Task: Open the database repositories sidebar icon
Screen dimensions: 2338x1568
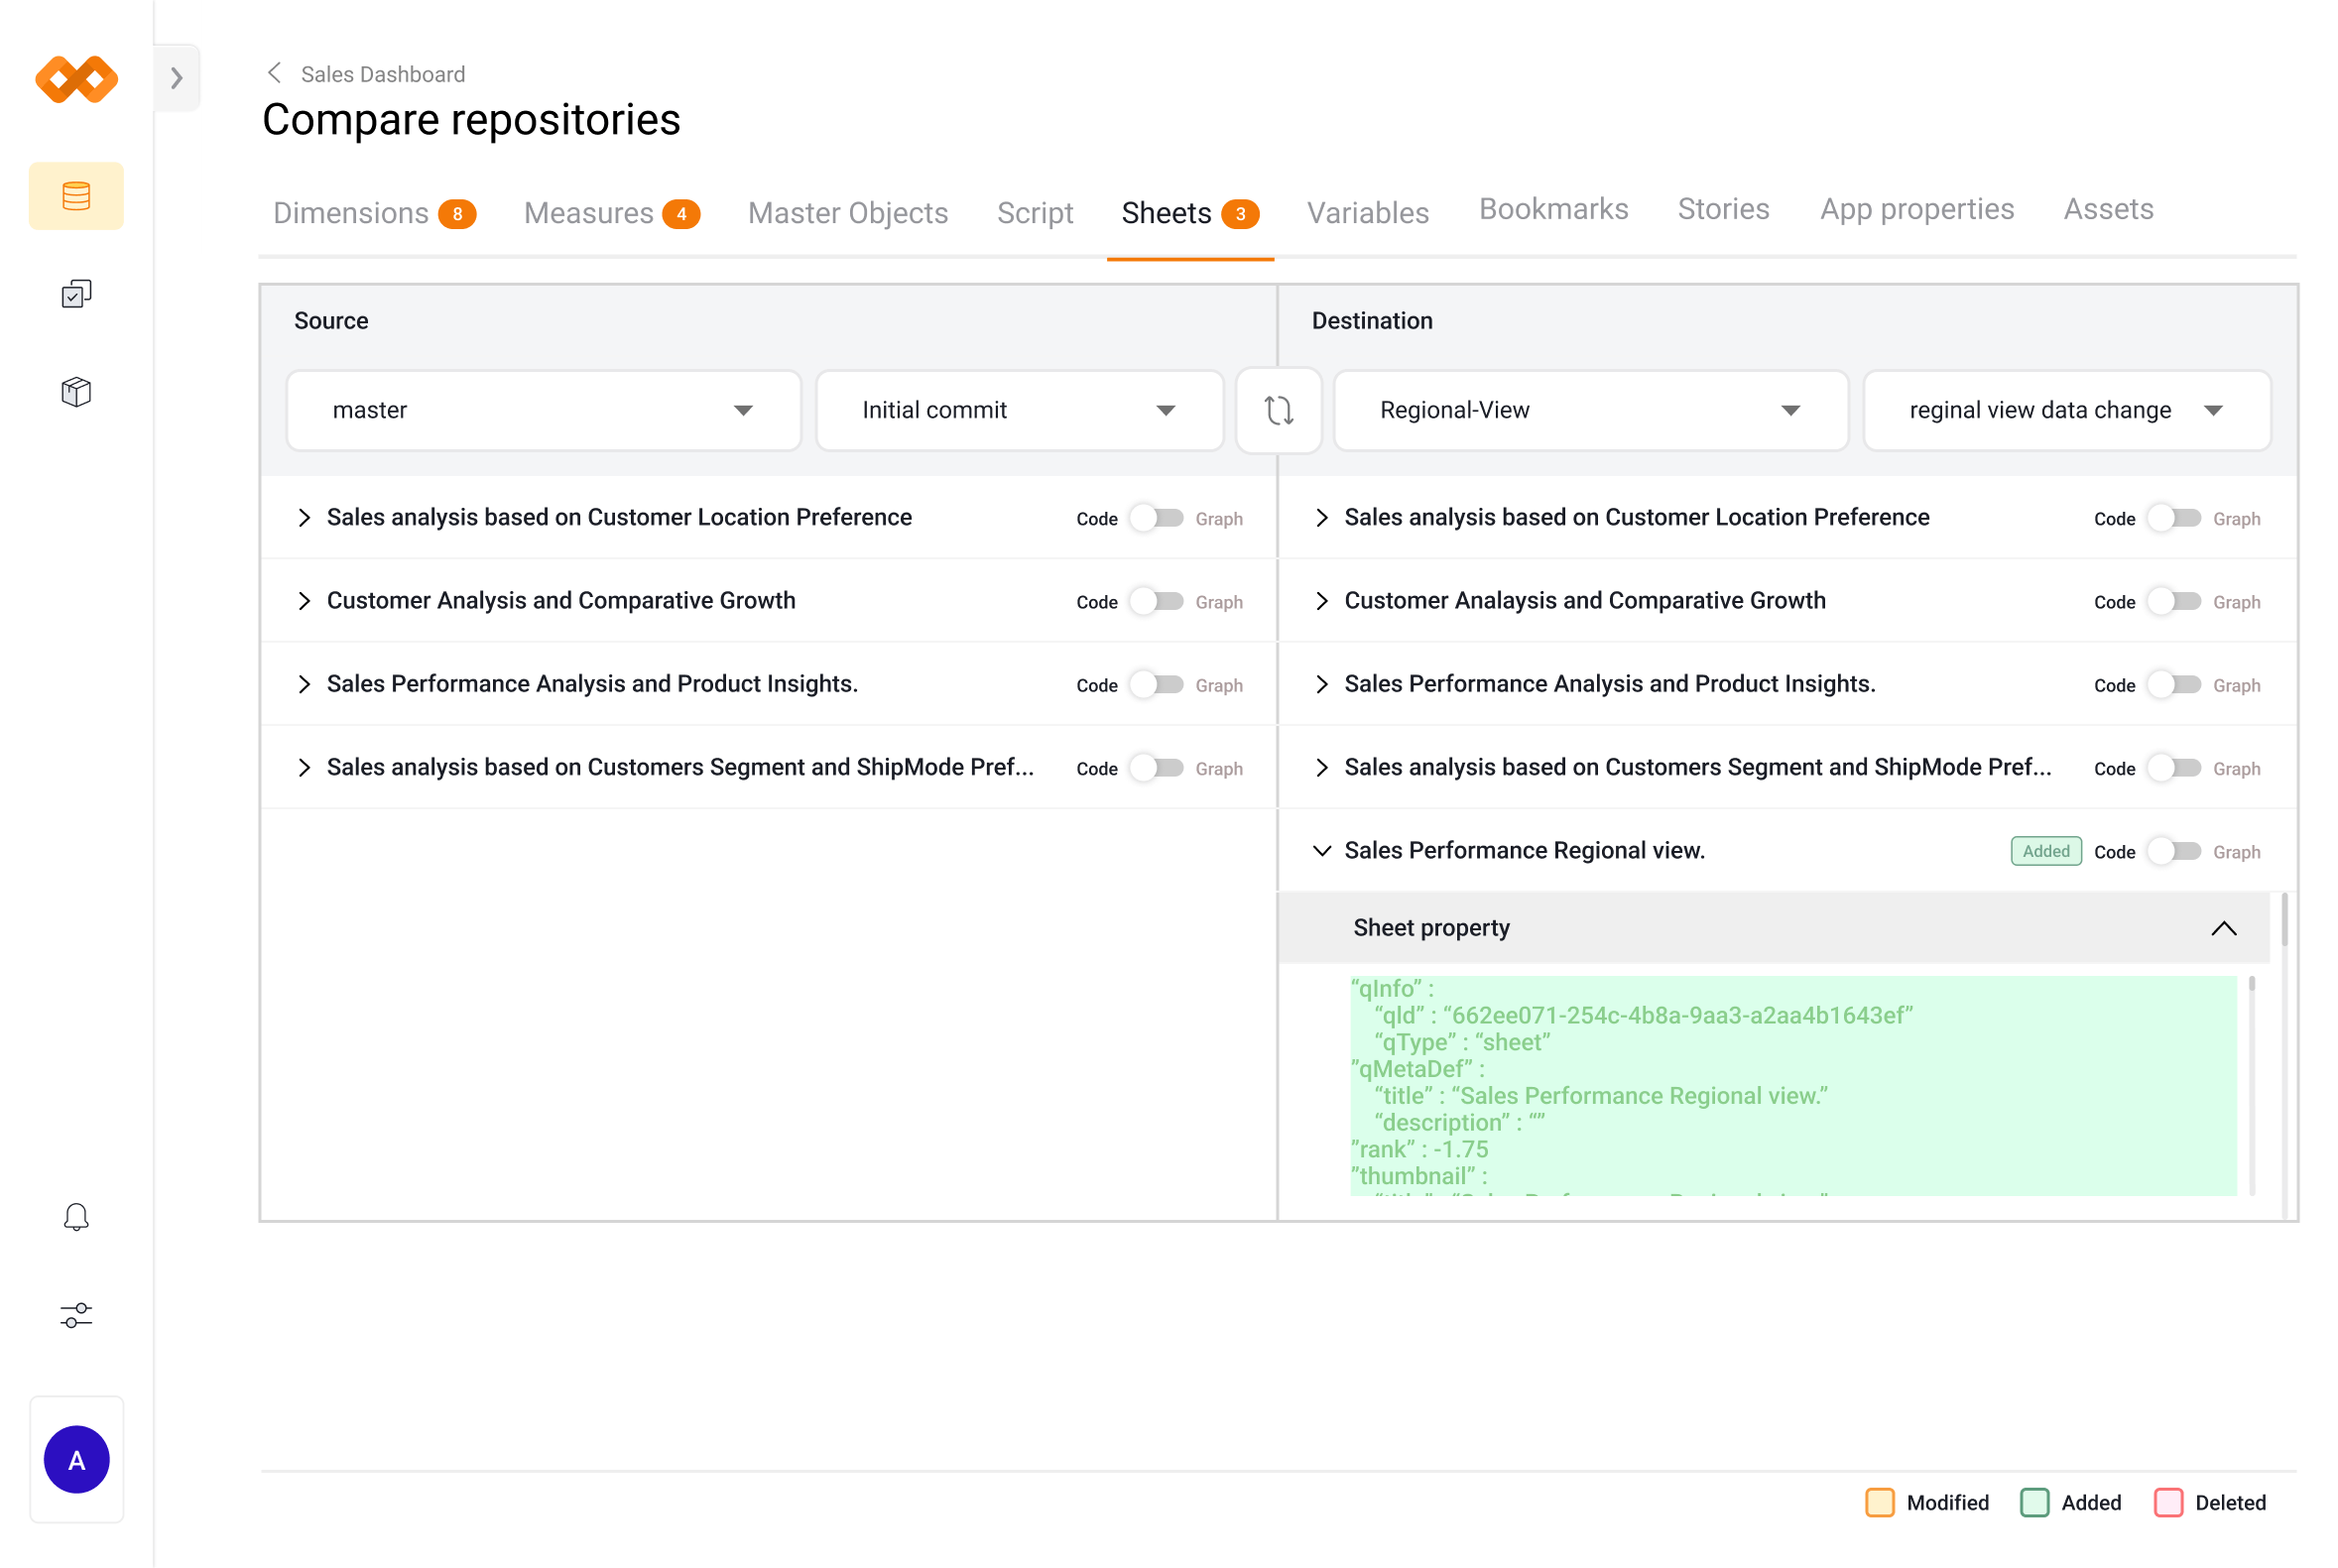Action: [76, 196]
